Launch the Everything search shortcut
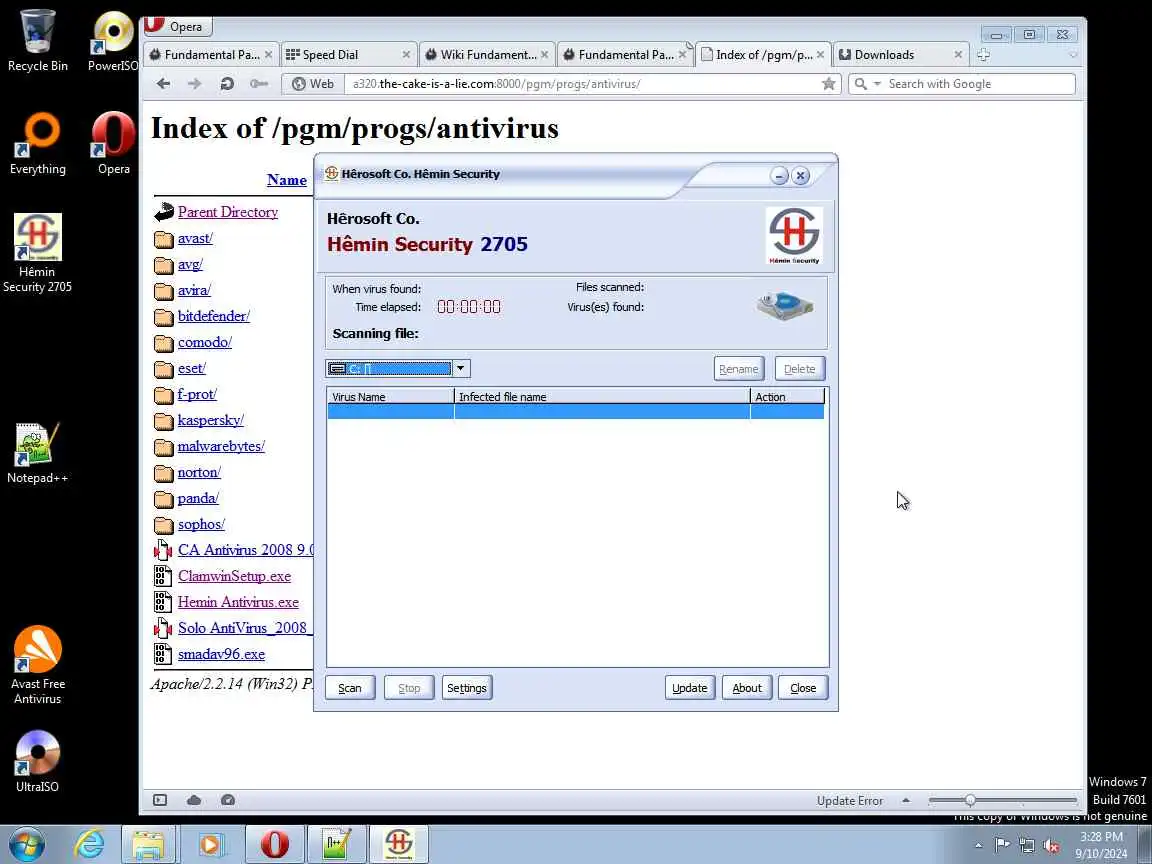The image size is (1152, 864). [x=37, y=144]
